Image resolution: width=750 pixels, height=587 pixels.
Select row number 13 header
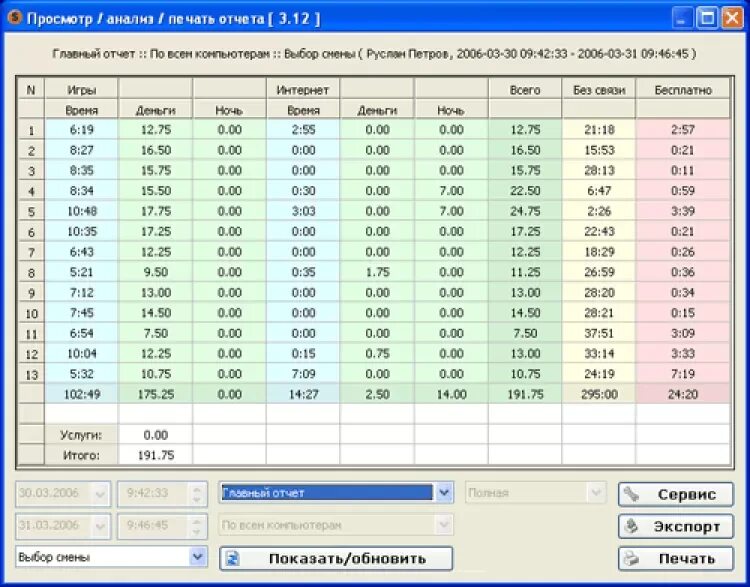31,374
